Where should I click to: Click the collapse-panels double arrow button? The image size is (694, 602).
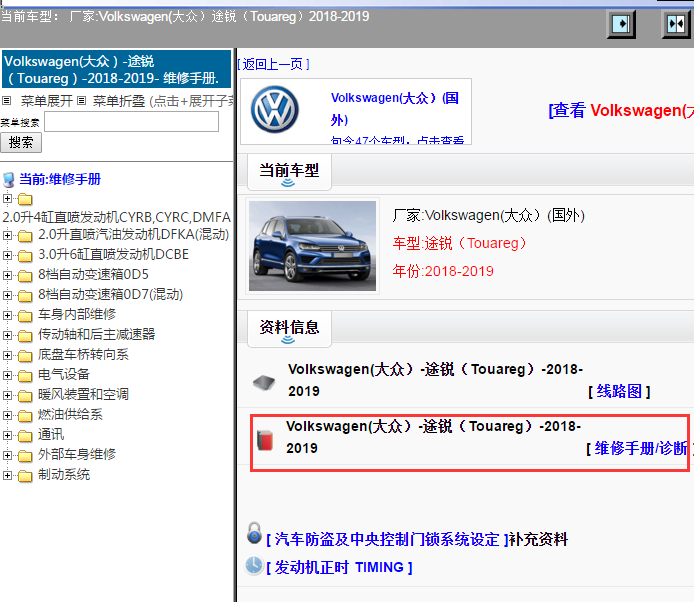676,23
